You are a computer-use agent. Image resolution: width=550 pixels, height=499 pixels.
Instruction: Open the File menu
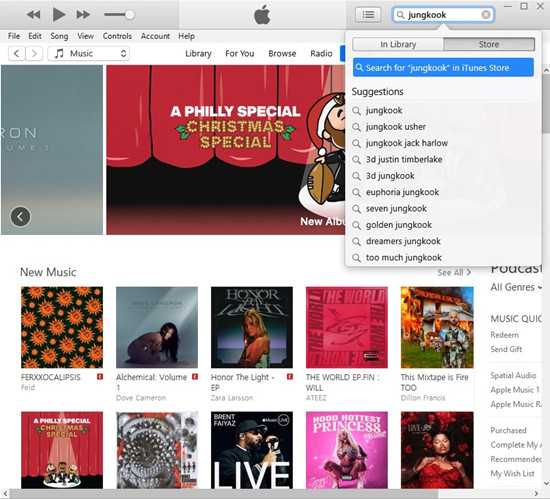[x=14, y=36]
